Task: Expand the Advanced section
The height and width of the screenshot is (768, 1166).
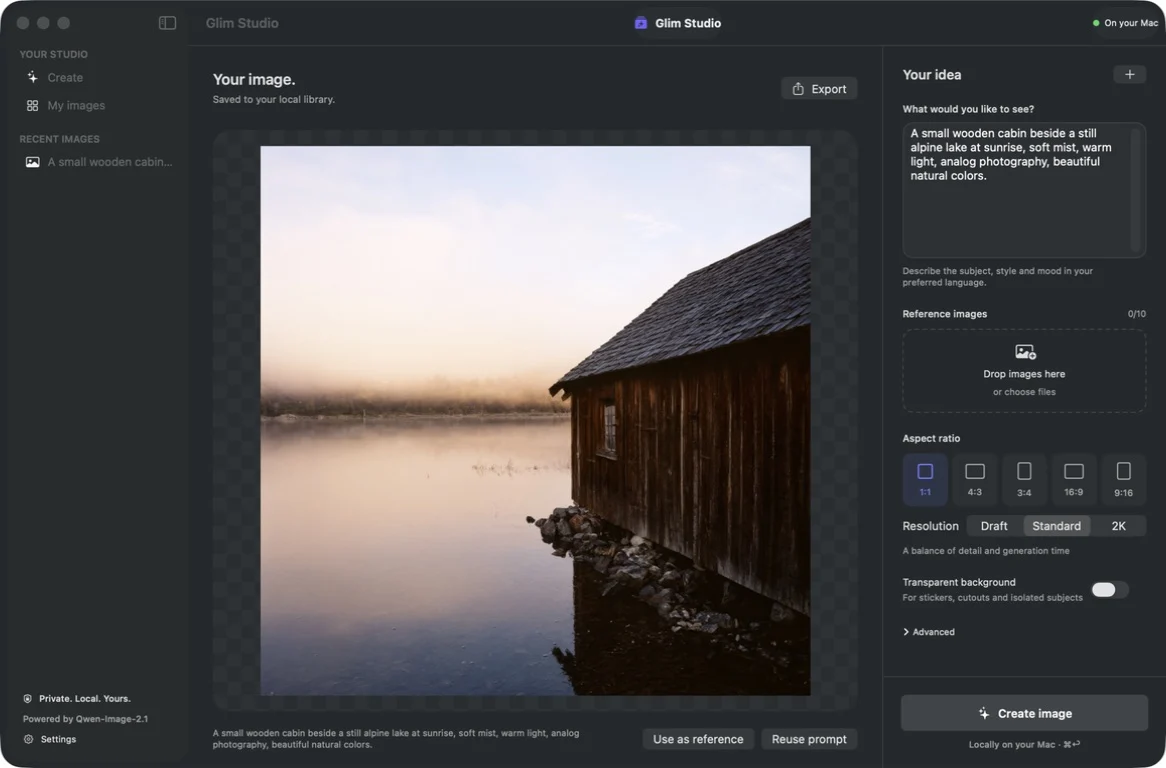Action: pyautogui.click(x=929, y=632)
